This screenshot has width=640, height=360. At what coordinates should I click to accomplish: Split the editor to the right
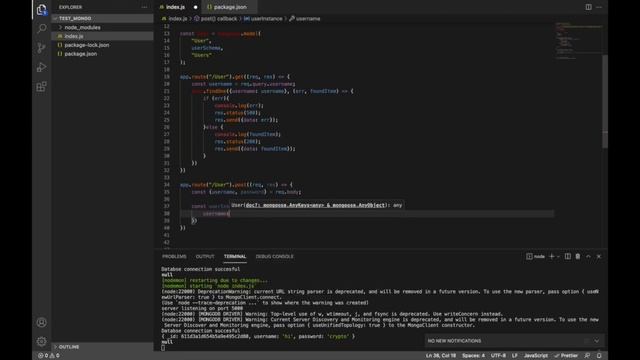pyautogui.click(x=588, y=7)
